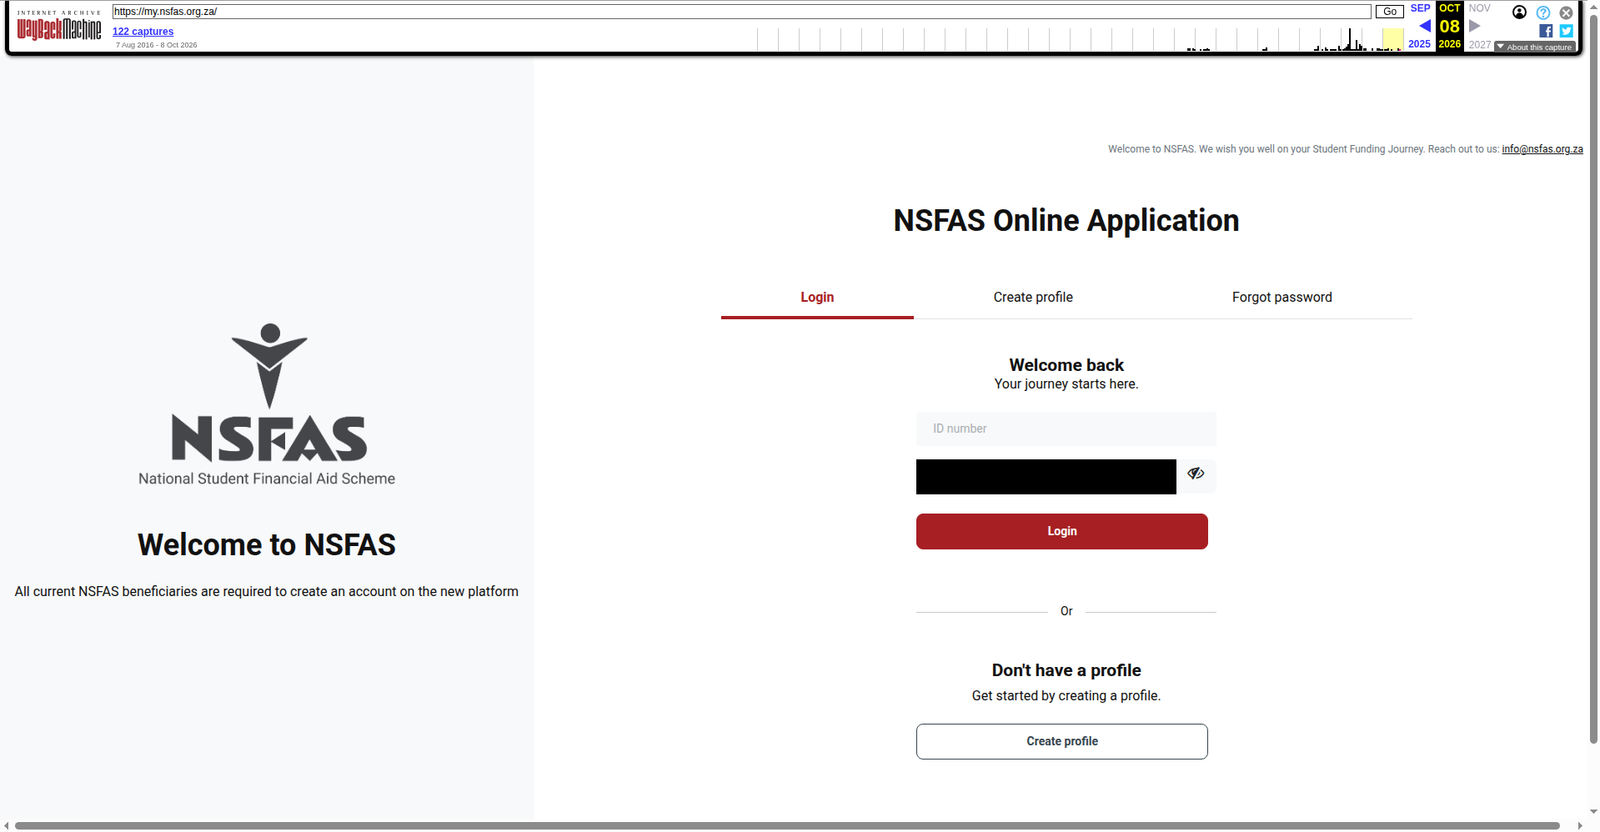Image resolution: width=1600 pixels, height=832 pixels.
Task: Open the Wayback help question-mark icon
Action: tap(1543, 13)
